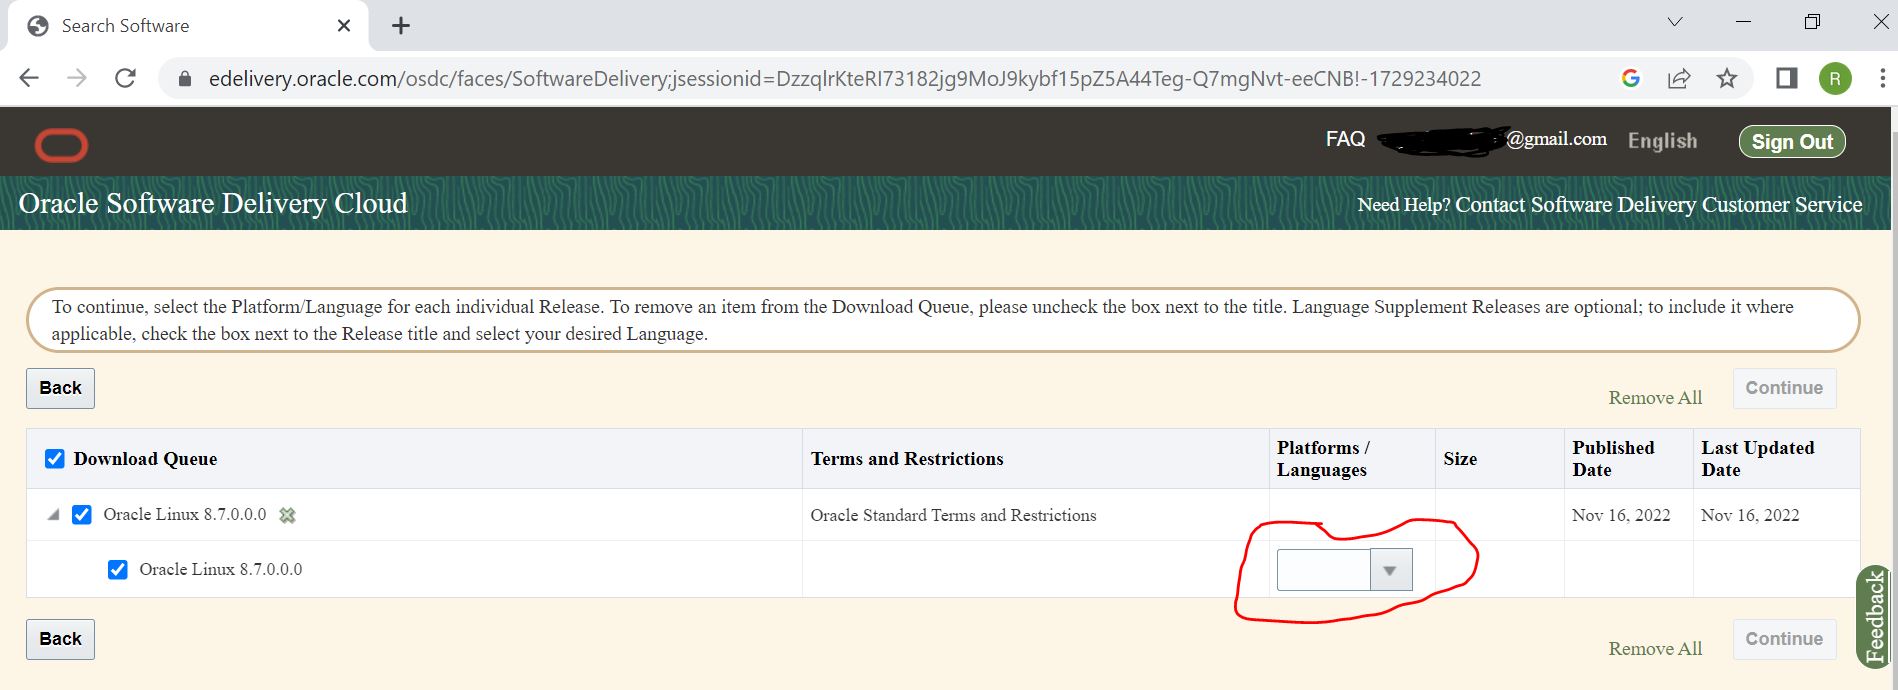Click the Google icon in the address bar
Image resolution: width=1898 pixels, height=690 pixels.
tap(1630, 78)
